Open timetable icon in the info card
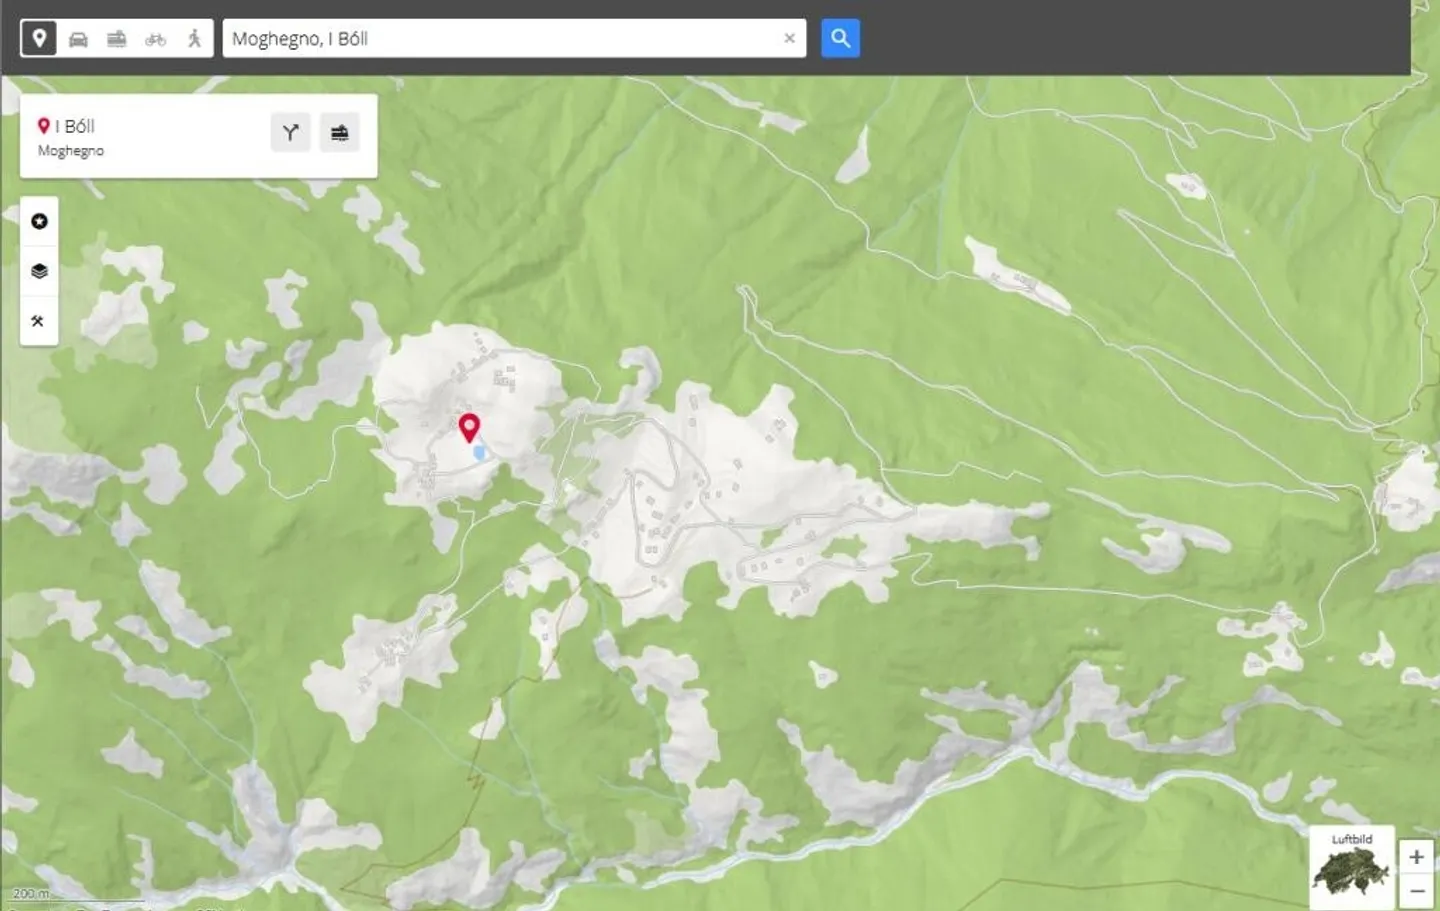 point(340,133)
